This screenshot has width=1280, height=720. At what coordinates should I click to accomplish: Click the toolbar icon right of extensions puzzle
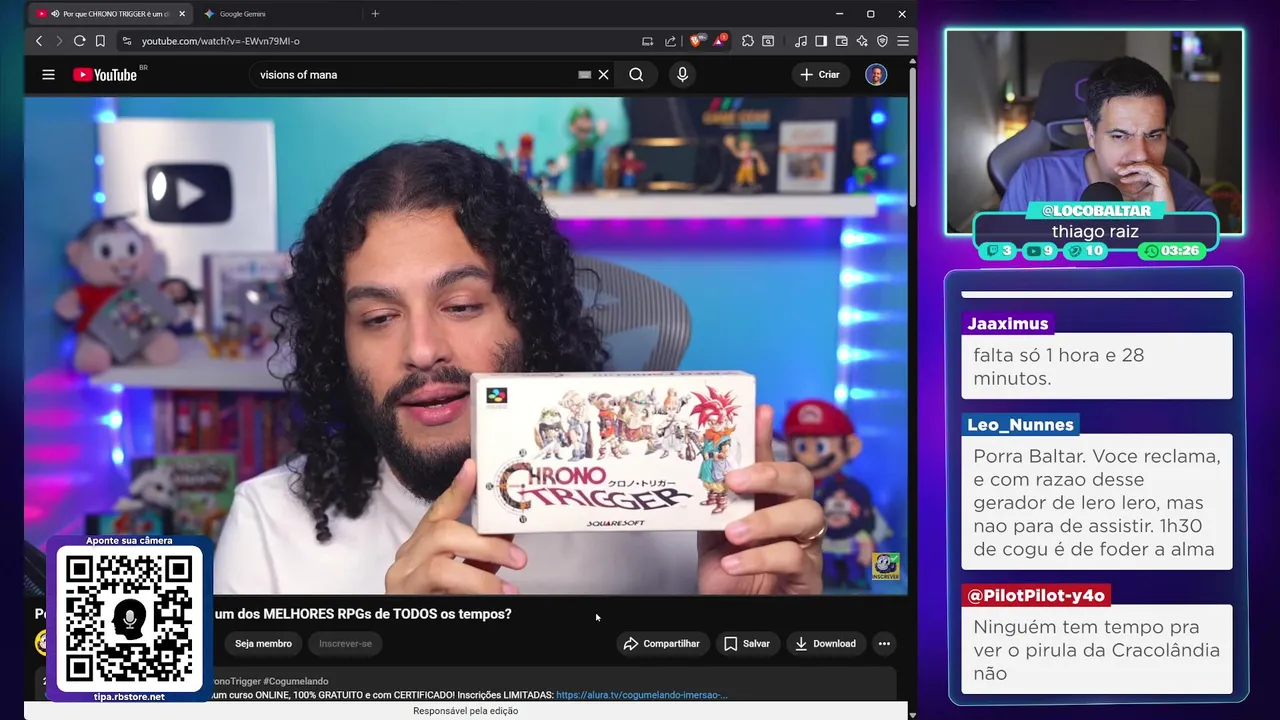[768, 41]
